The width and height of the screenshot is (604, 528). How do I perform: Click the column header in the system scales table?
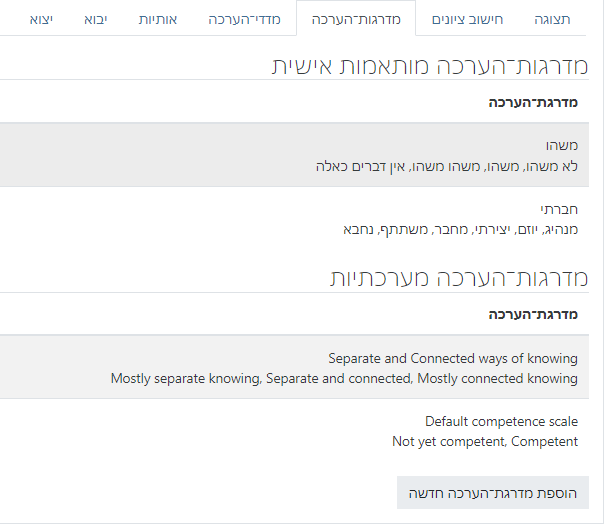533,314
